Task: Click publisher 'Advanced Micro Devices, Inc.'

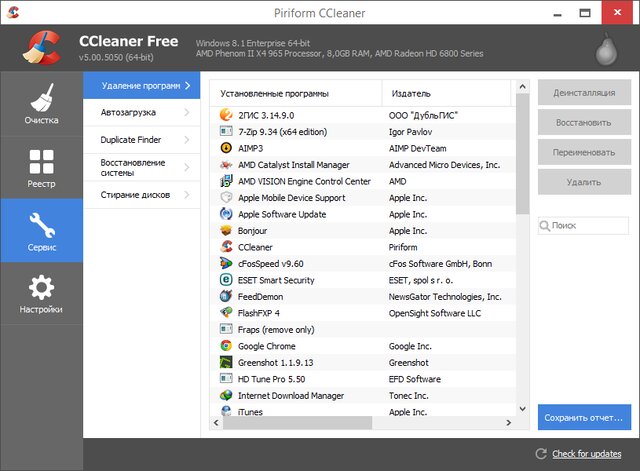Action: click(x=444, y=165)
